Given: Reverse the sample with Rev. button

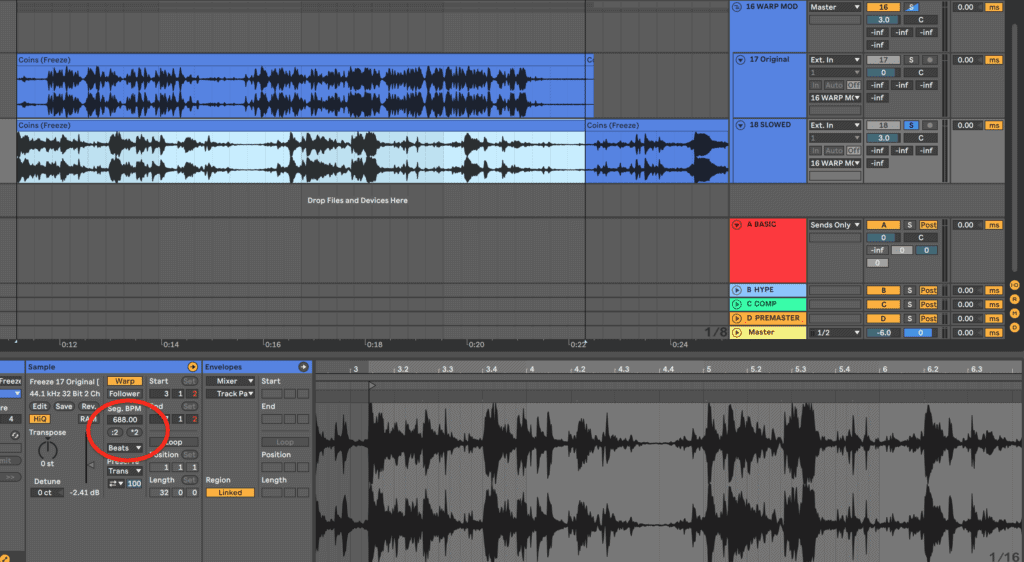Looking at the screenshot, I should [x=88, y=407].
